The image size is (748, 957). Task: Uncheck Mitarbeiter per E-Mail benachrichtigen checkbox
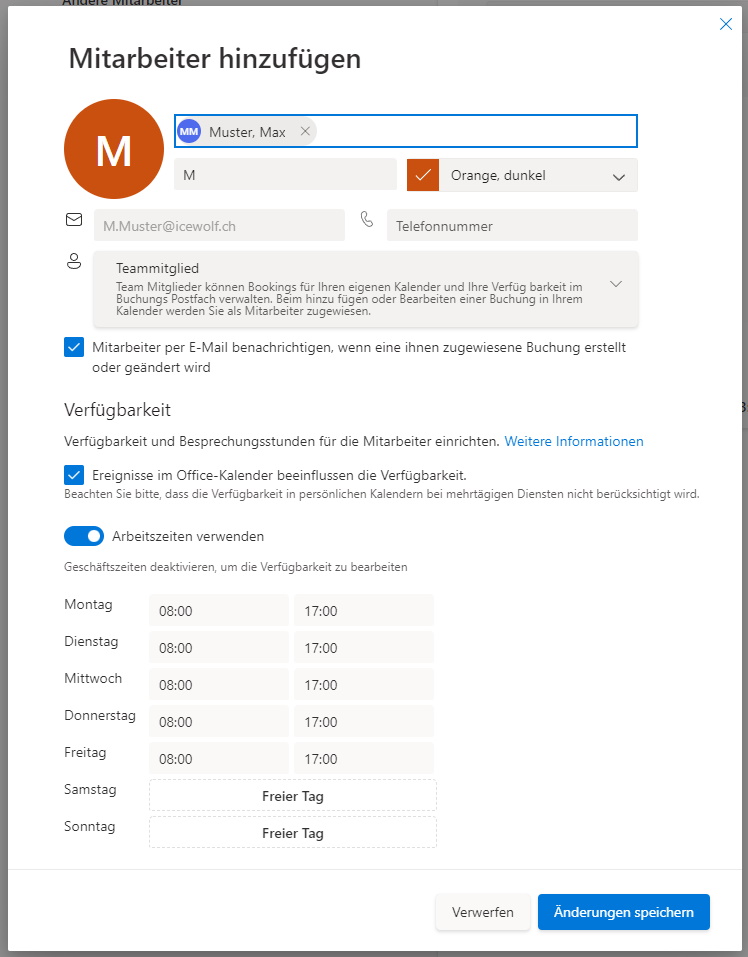74,347
